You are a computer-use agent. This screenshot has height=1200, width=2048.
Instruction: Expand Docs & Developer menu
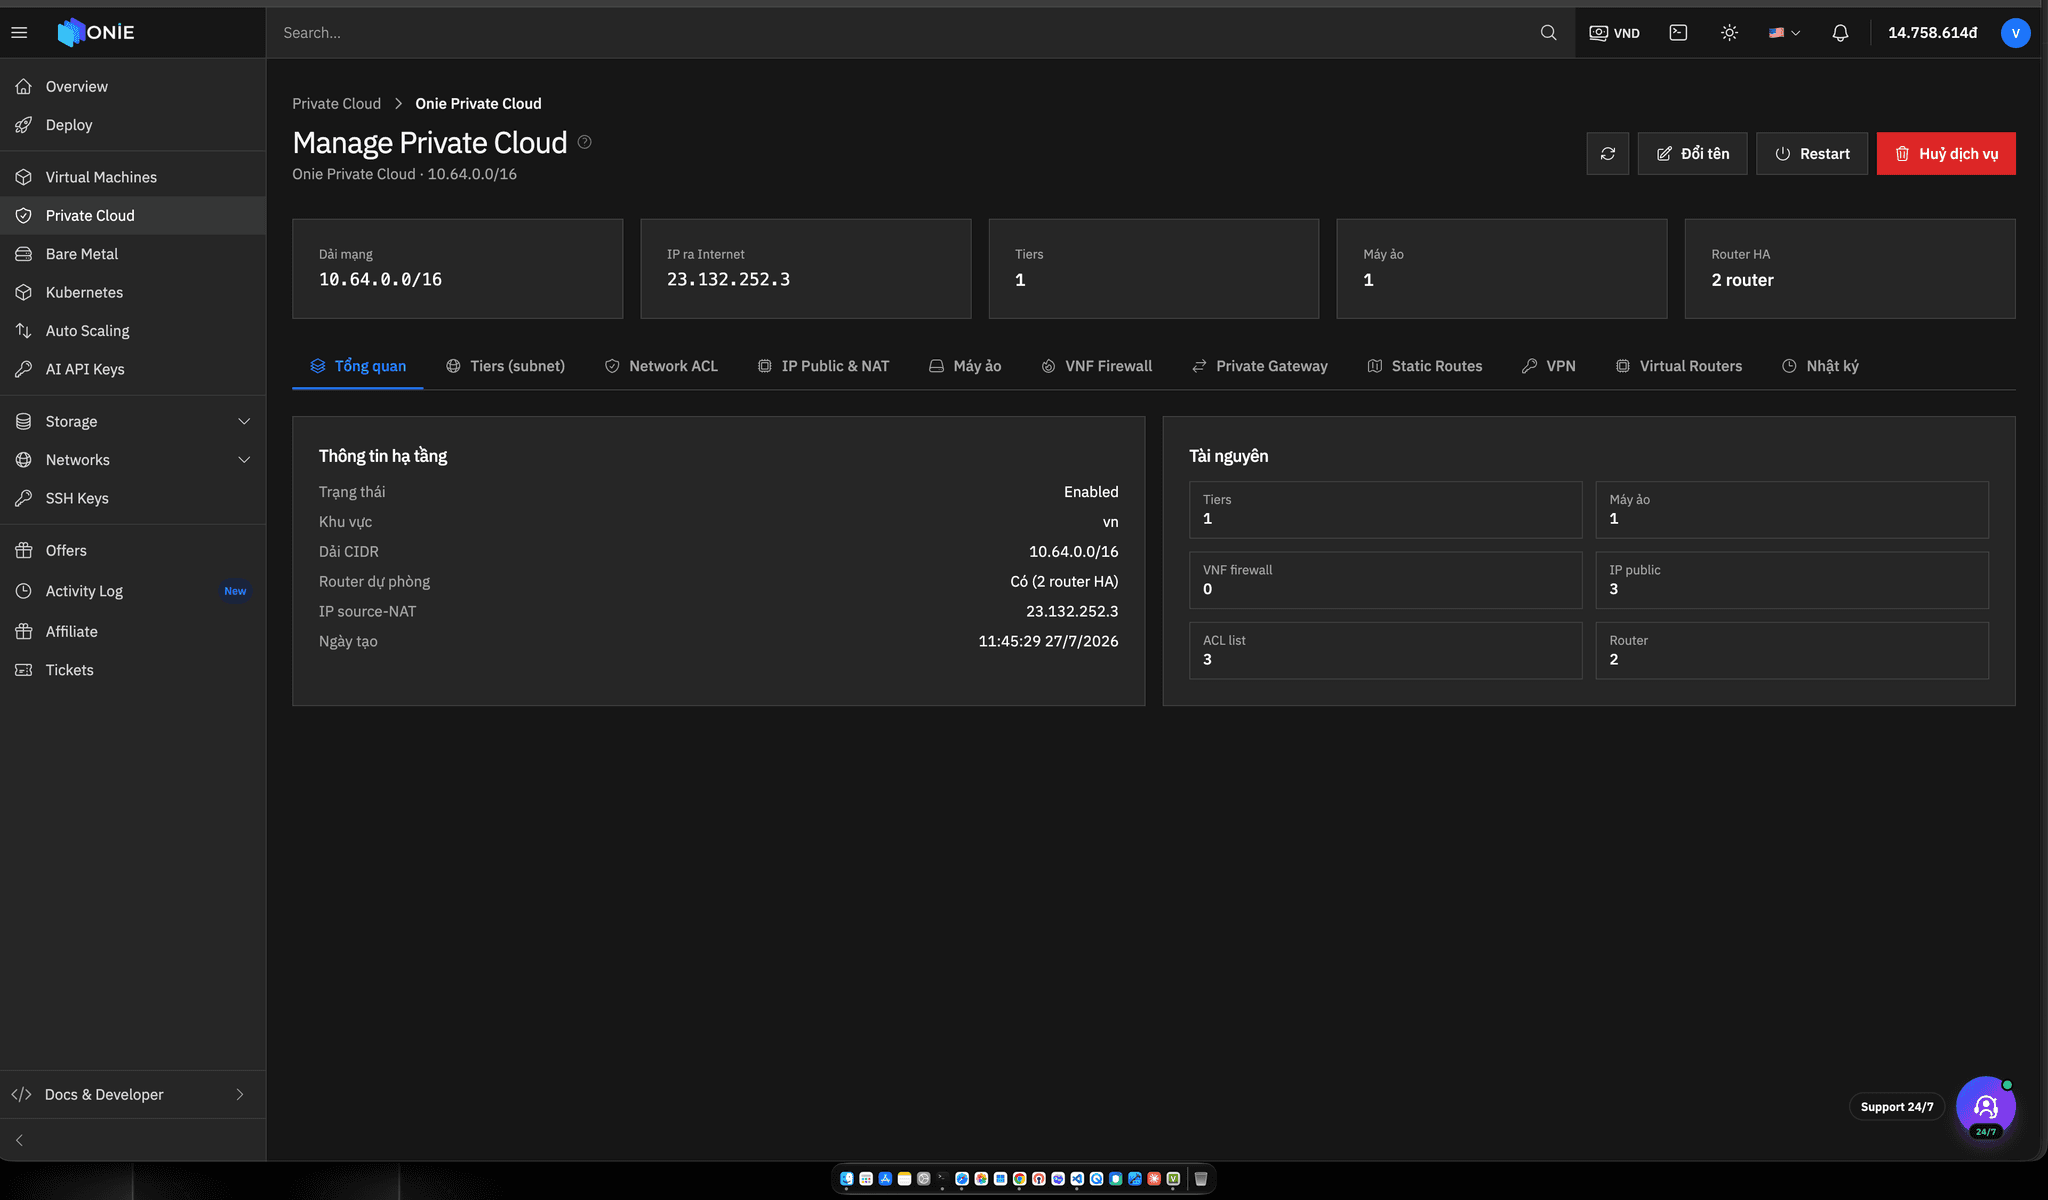tap(133, 1094)
